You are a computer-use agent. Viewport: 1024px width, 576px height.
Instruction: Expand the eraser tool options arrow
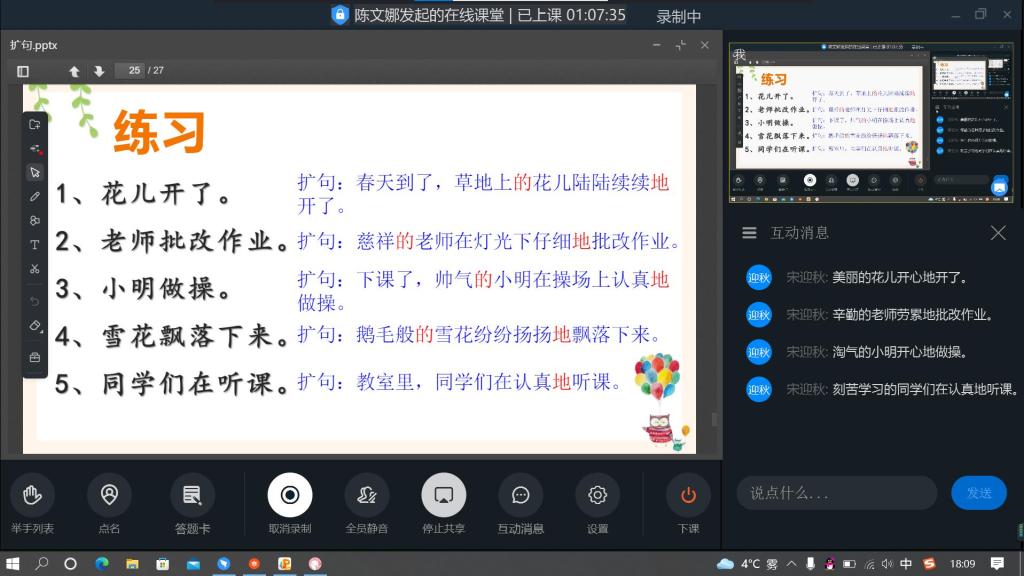pyautogui.click(x=41, y=333)
